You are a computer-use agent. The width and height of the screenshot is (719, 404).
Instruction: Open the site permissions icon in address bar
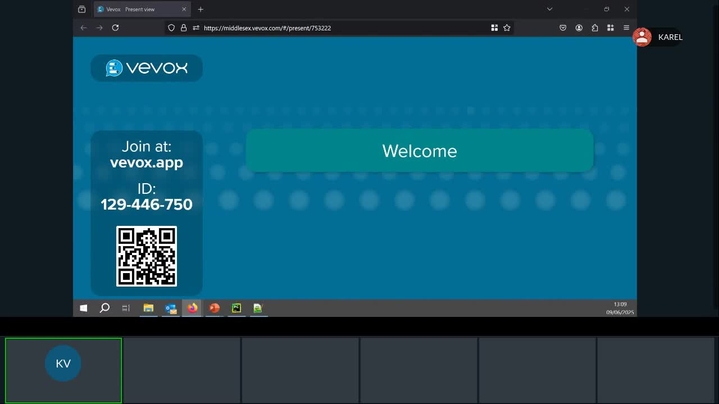click(x=196, y=28)
